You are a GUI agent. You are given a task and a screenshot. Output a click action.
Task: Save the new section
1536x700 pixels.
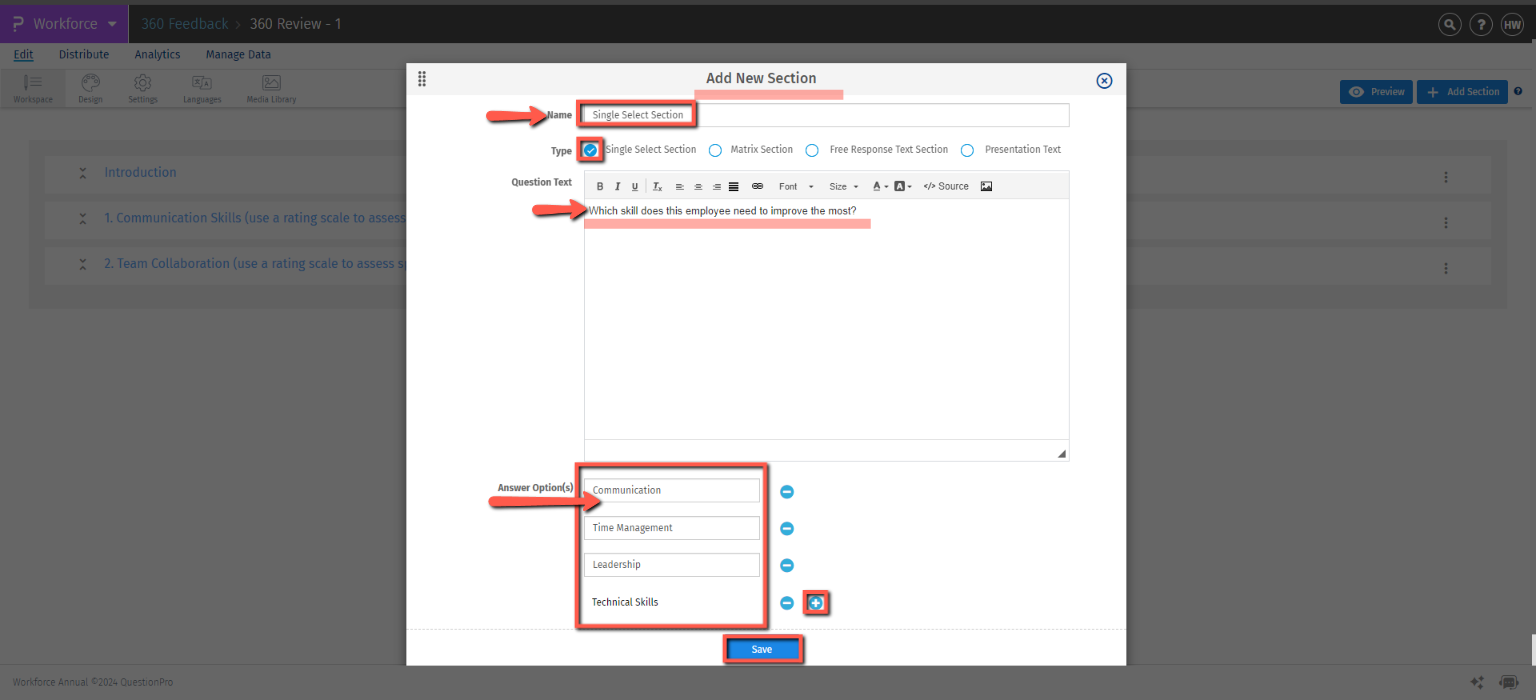click(762, 649)
